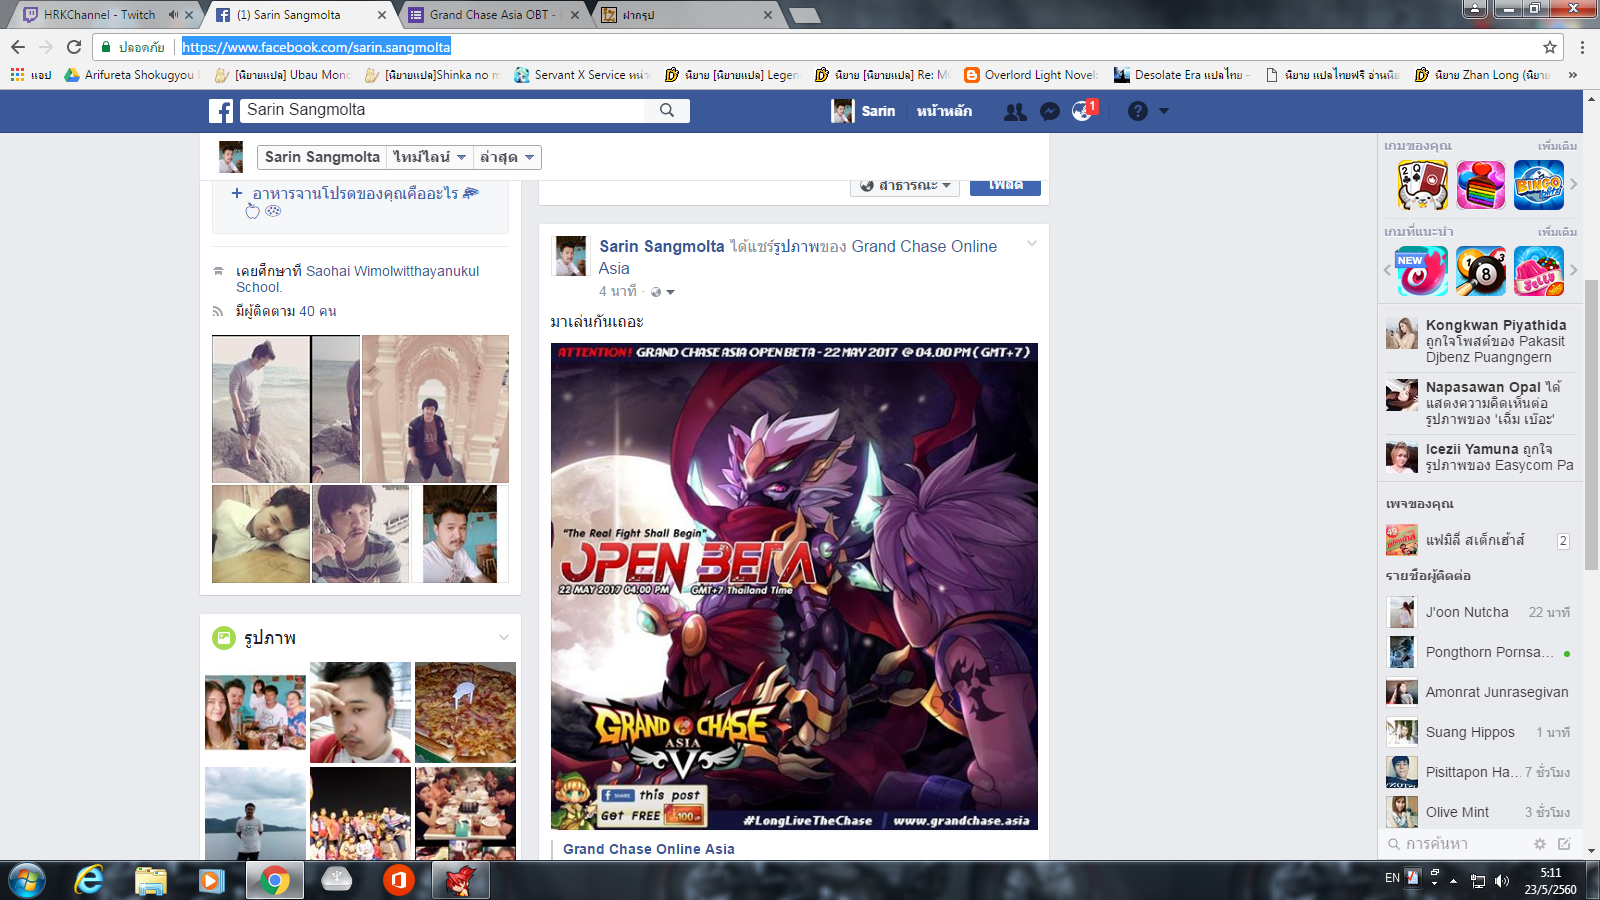The image size is (1600, 900).
Task: Launch the 8 Ball Pool game icon
Action: (x=1481, y=271)
